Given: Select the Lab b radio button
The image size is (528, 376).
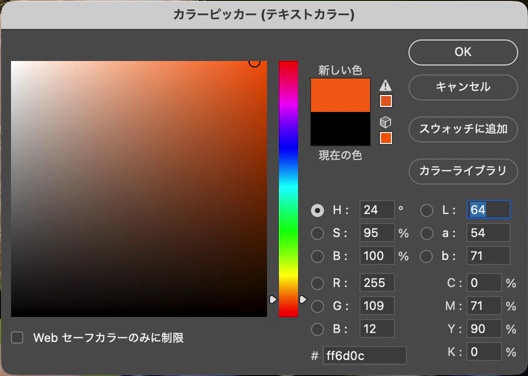Looking at the screenshot, I should click(427, 256).
